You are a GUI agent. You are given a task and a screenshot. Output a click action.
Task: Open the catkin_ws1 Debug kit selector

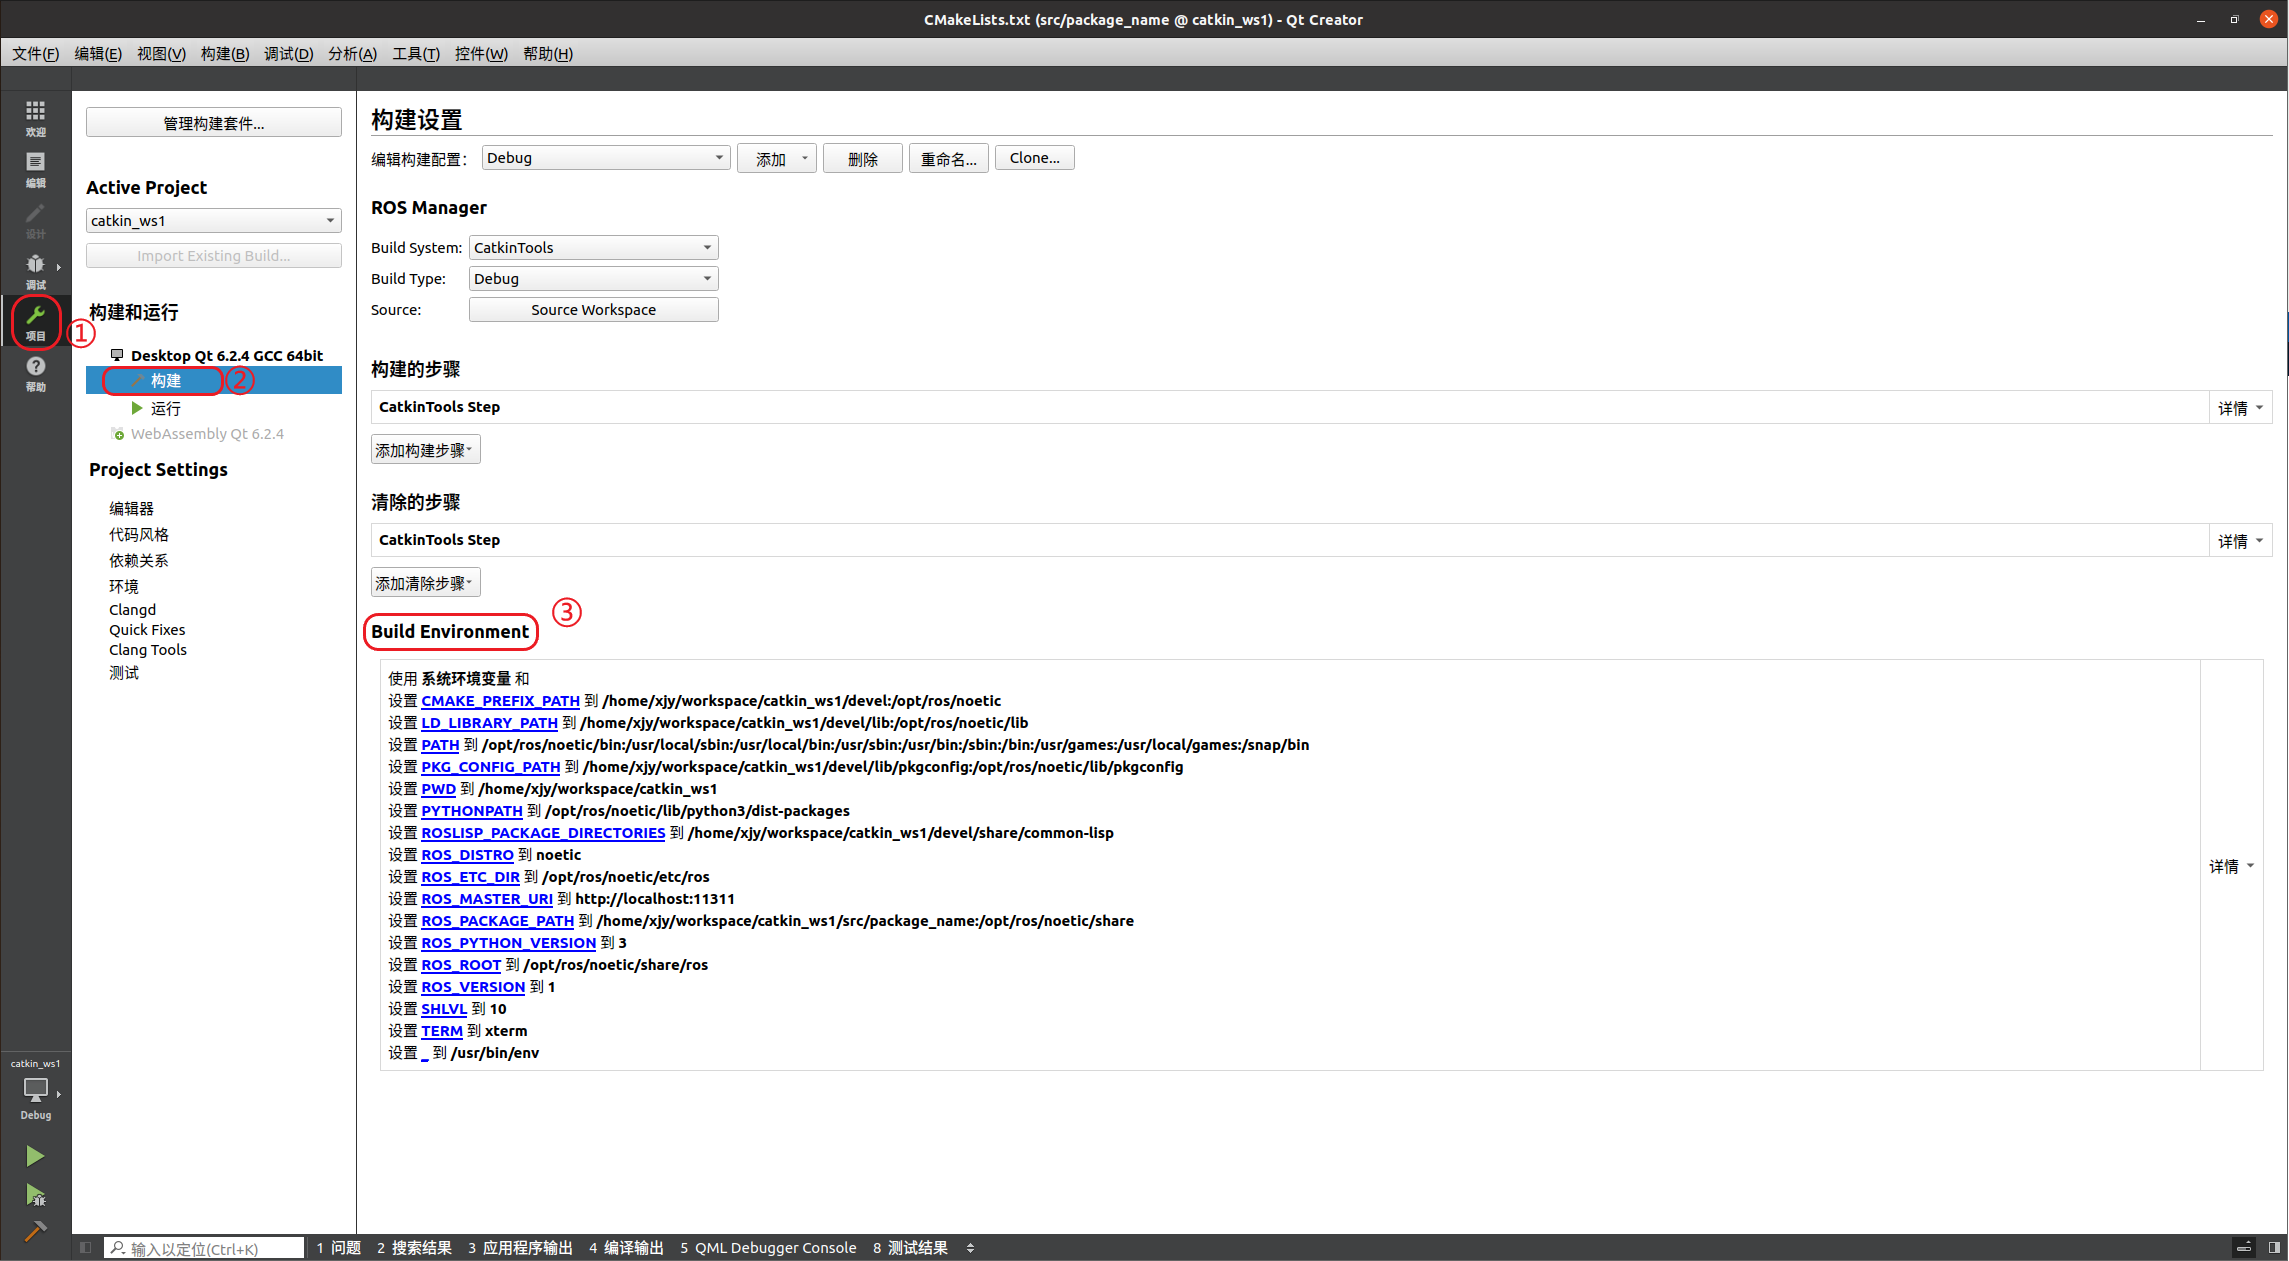[x=35, y=1092]
